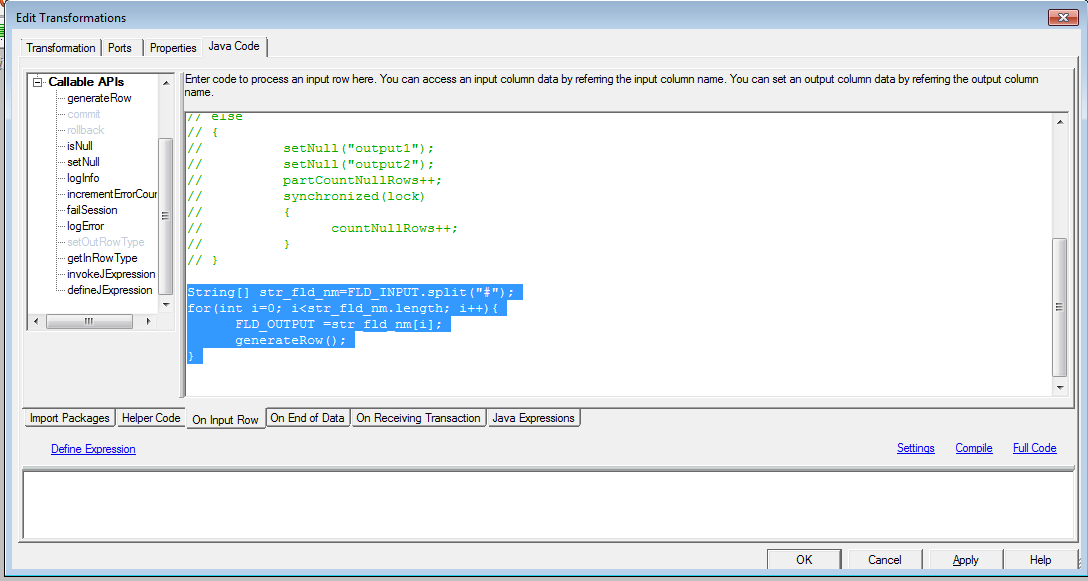Select the On Input Row tab

(x=226, y=419)
